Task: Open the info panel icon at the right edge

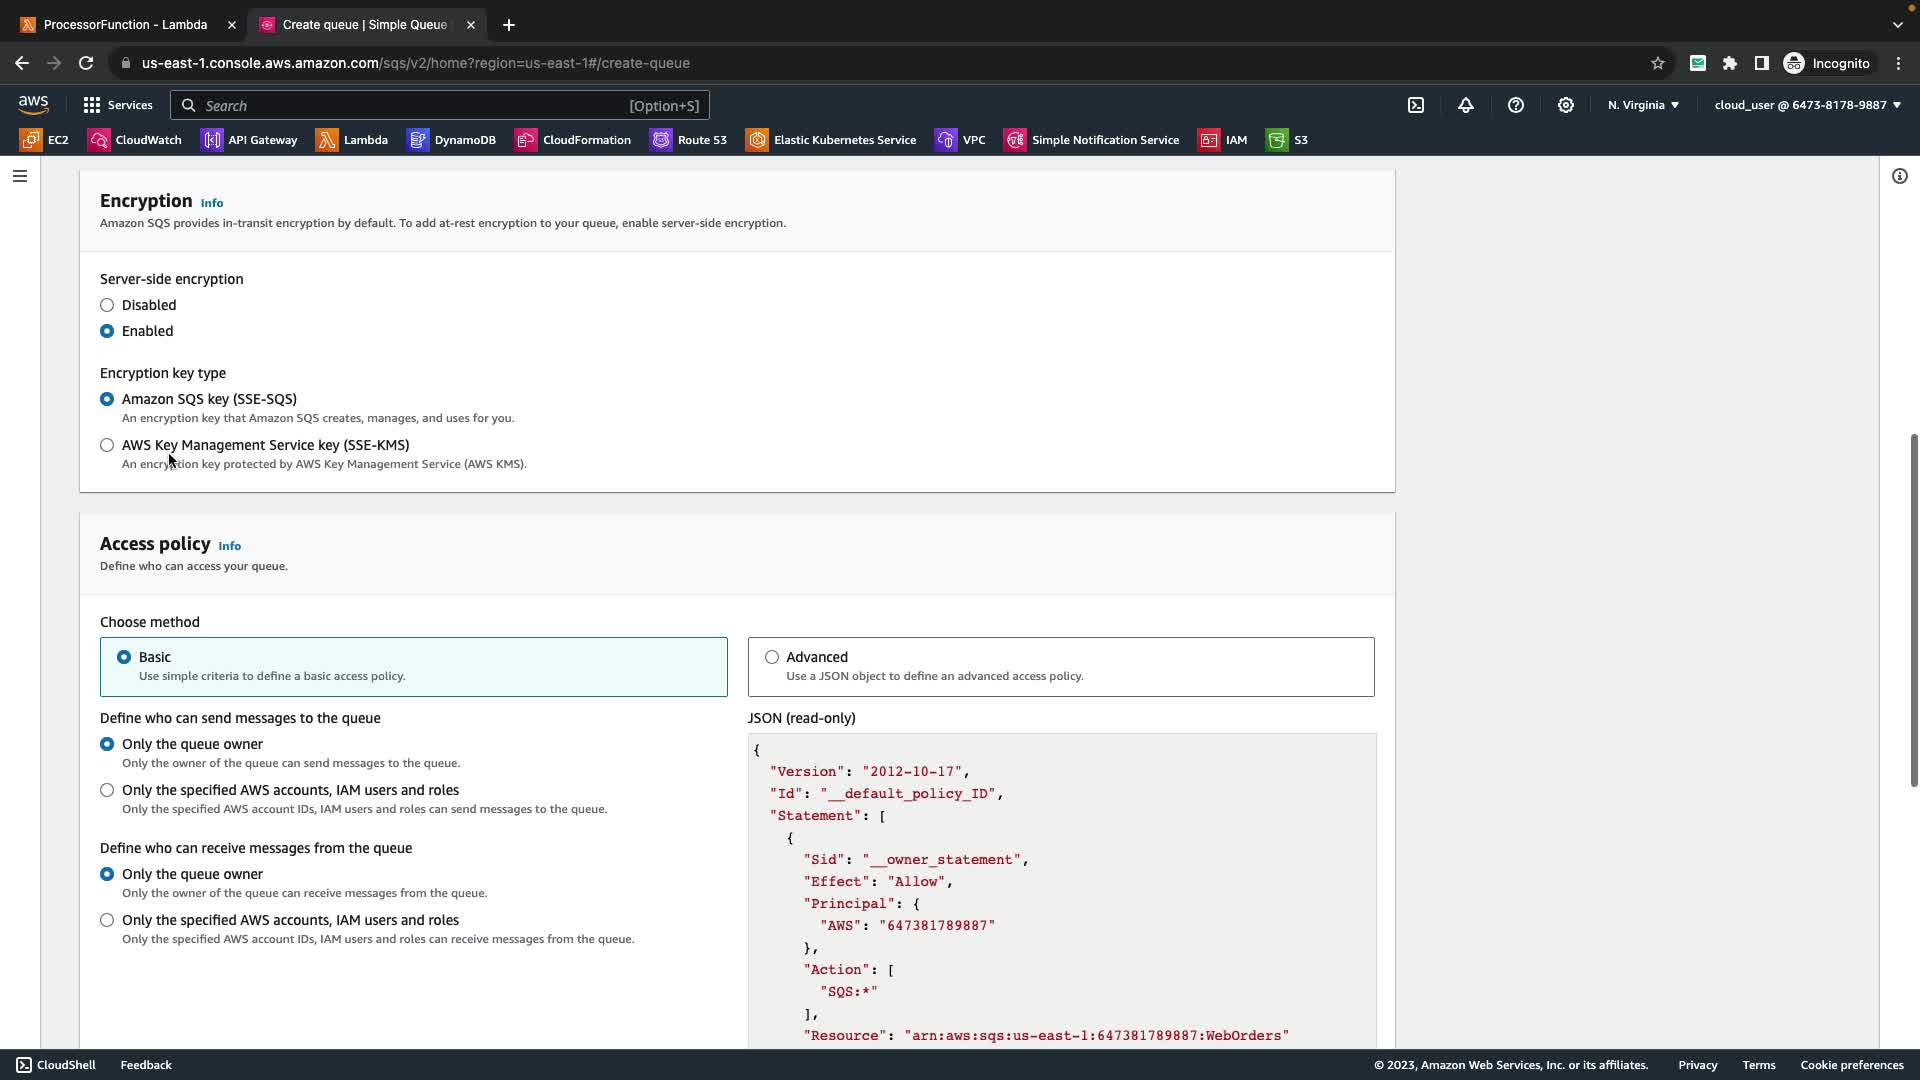Action: pos(1899,176)
